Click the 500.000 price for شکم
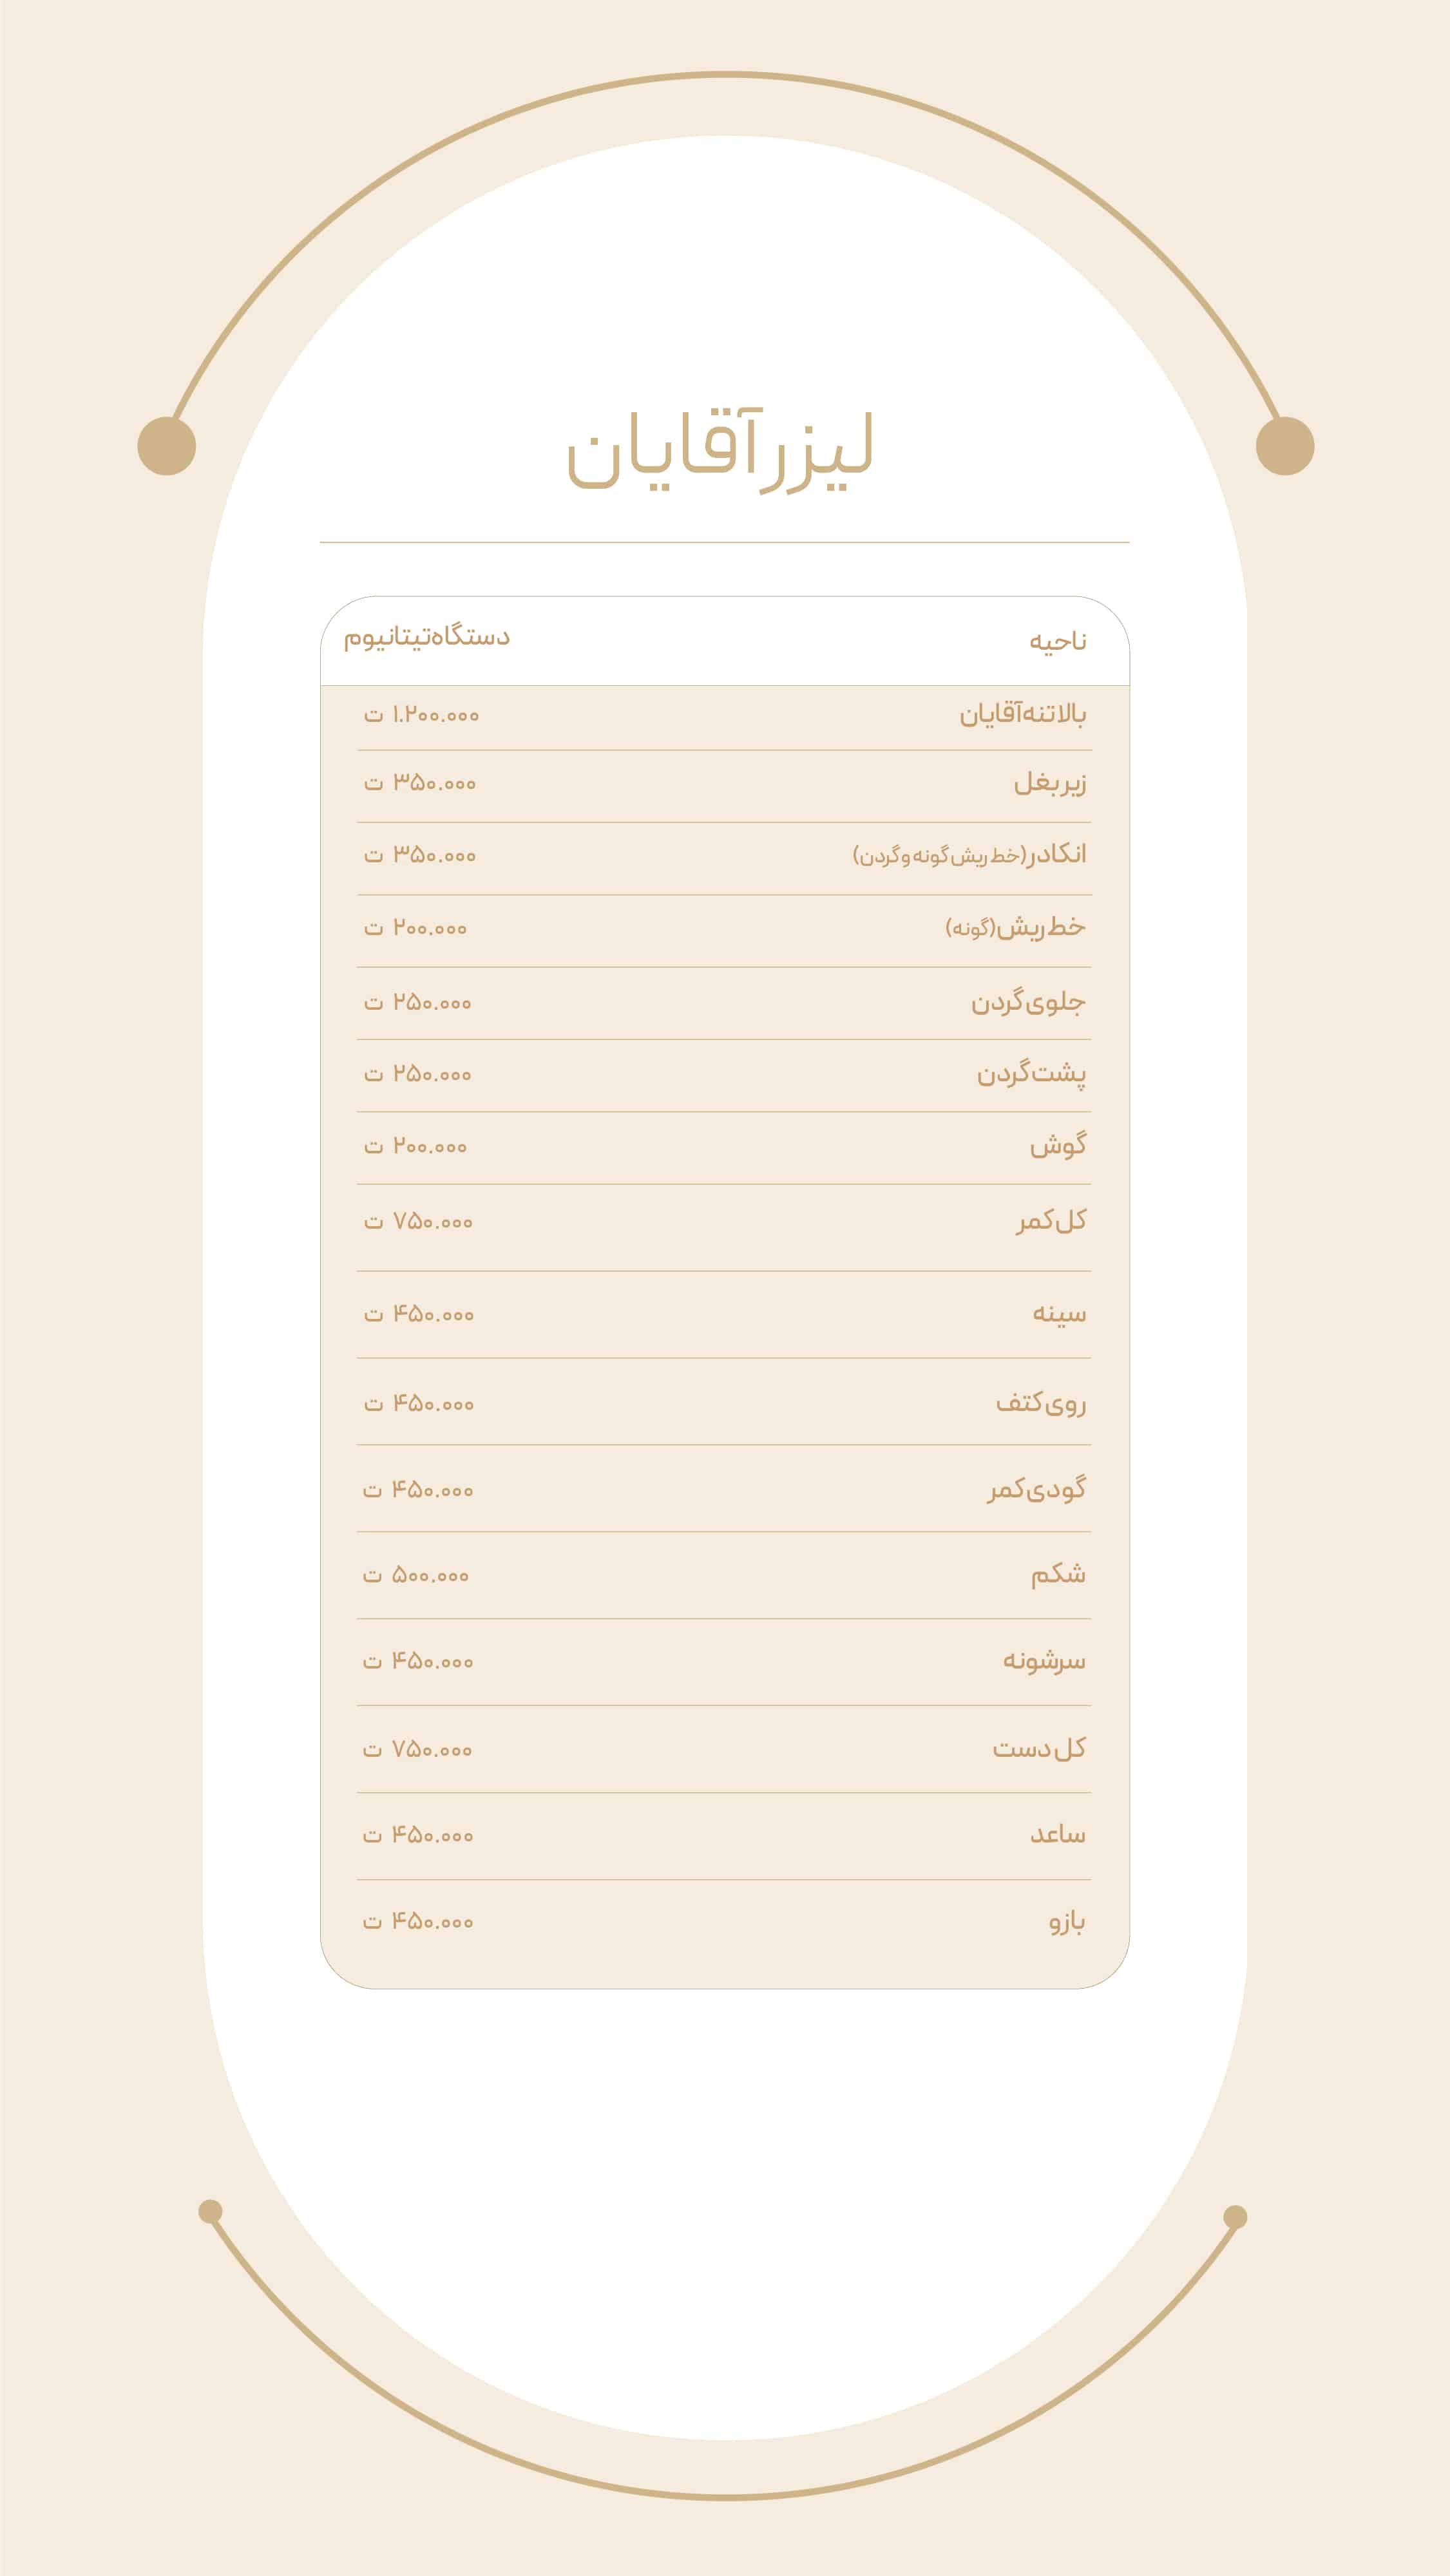Image resolution: width=1450 pixels, height=2576 pixels. pos(416,1576)
